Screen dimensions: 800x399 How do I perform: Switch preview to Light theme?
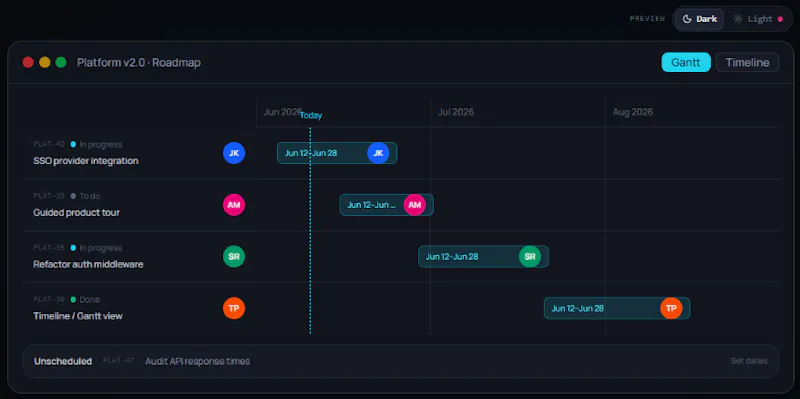point(758,19)
